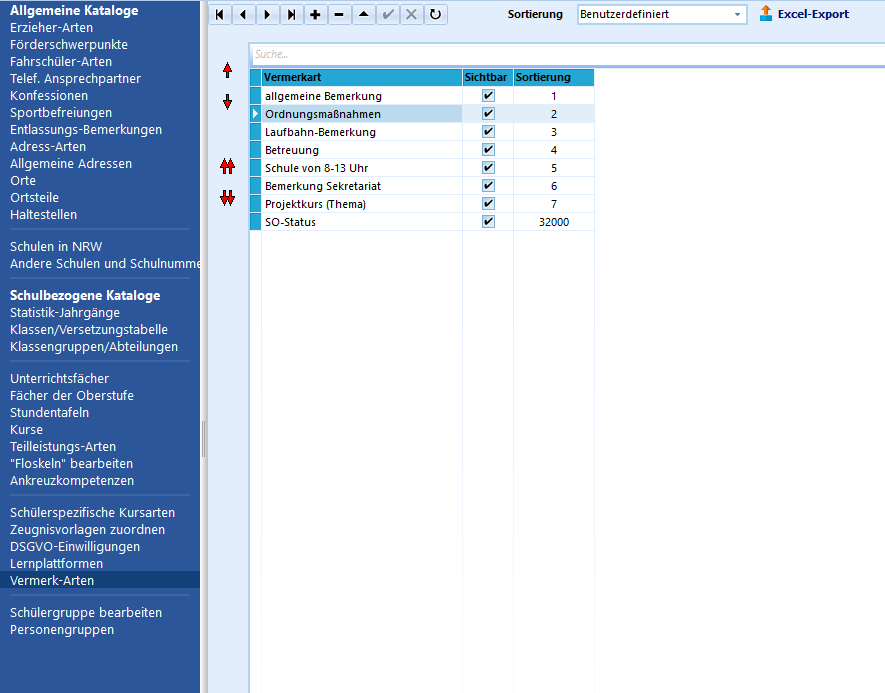Open Schülergruppe bearbeiten entry
885x693 pixels.
point(86,612)
